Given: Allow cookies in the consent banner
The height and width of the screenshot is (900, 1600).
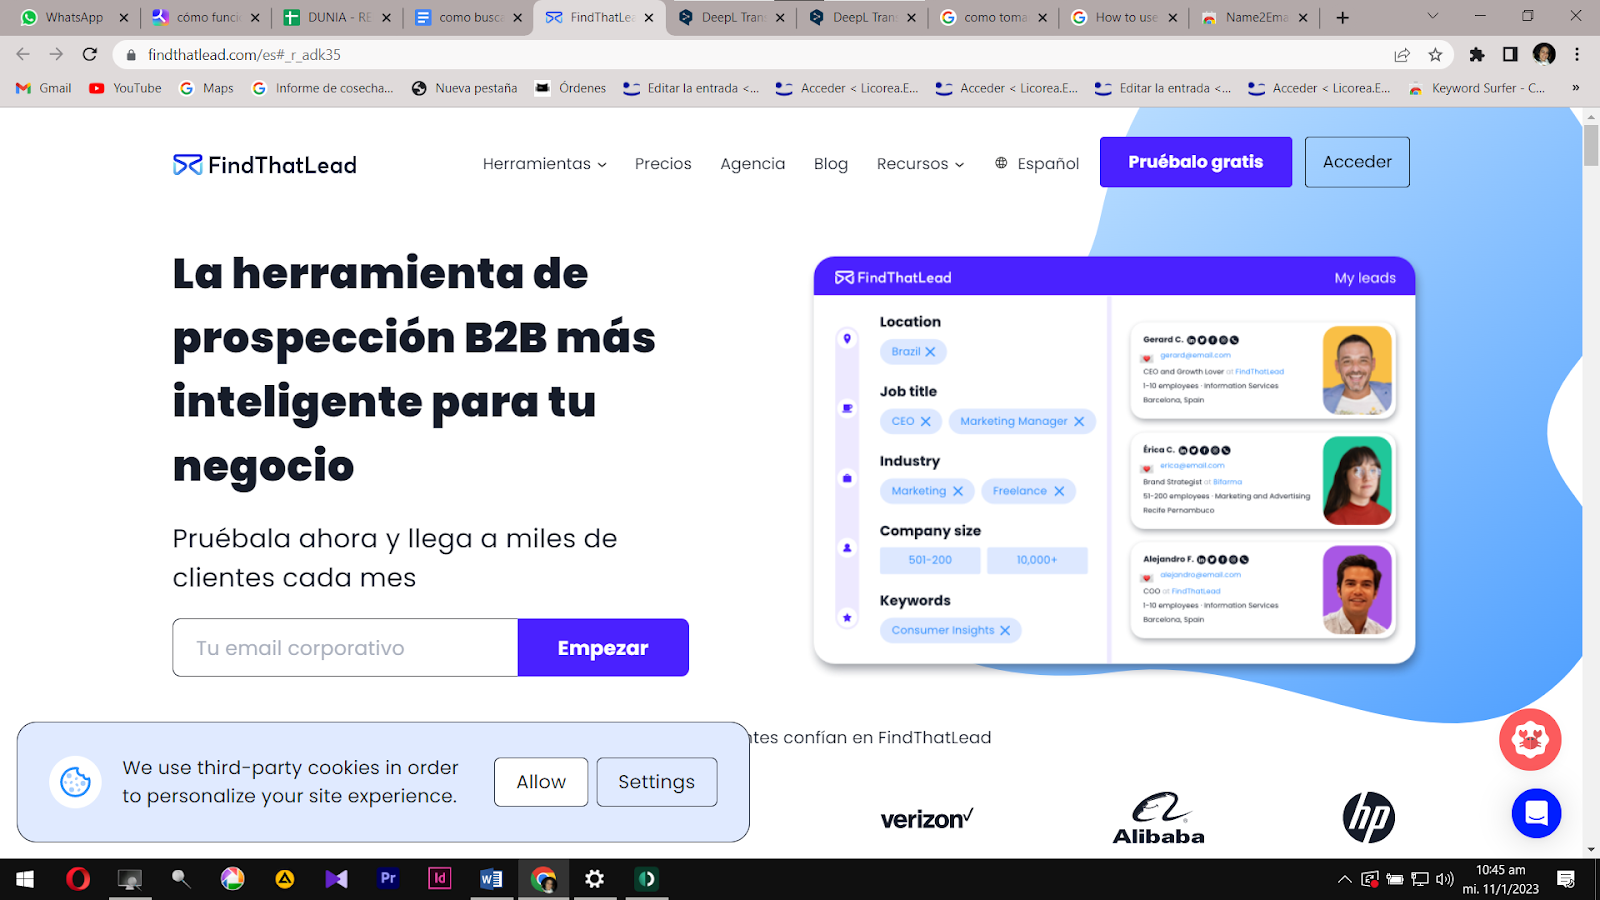Looking at the screenshot, I should 541,782.
